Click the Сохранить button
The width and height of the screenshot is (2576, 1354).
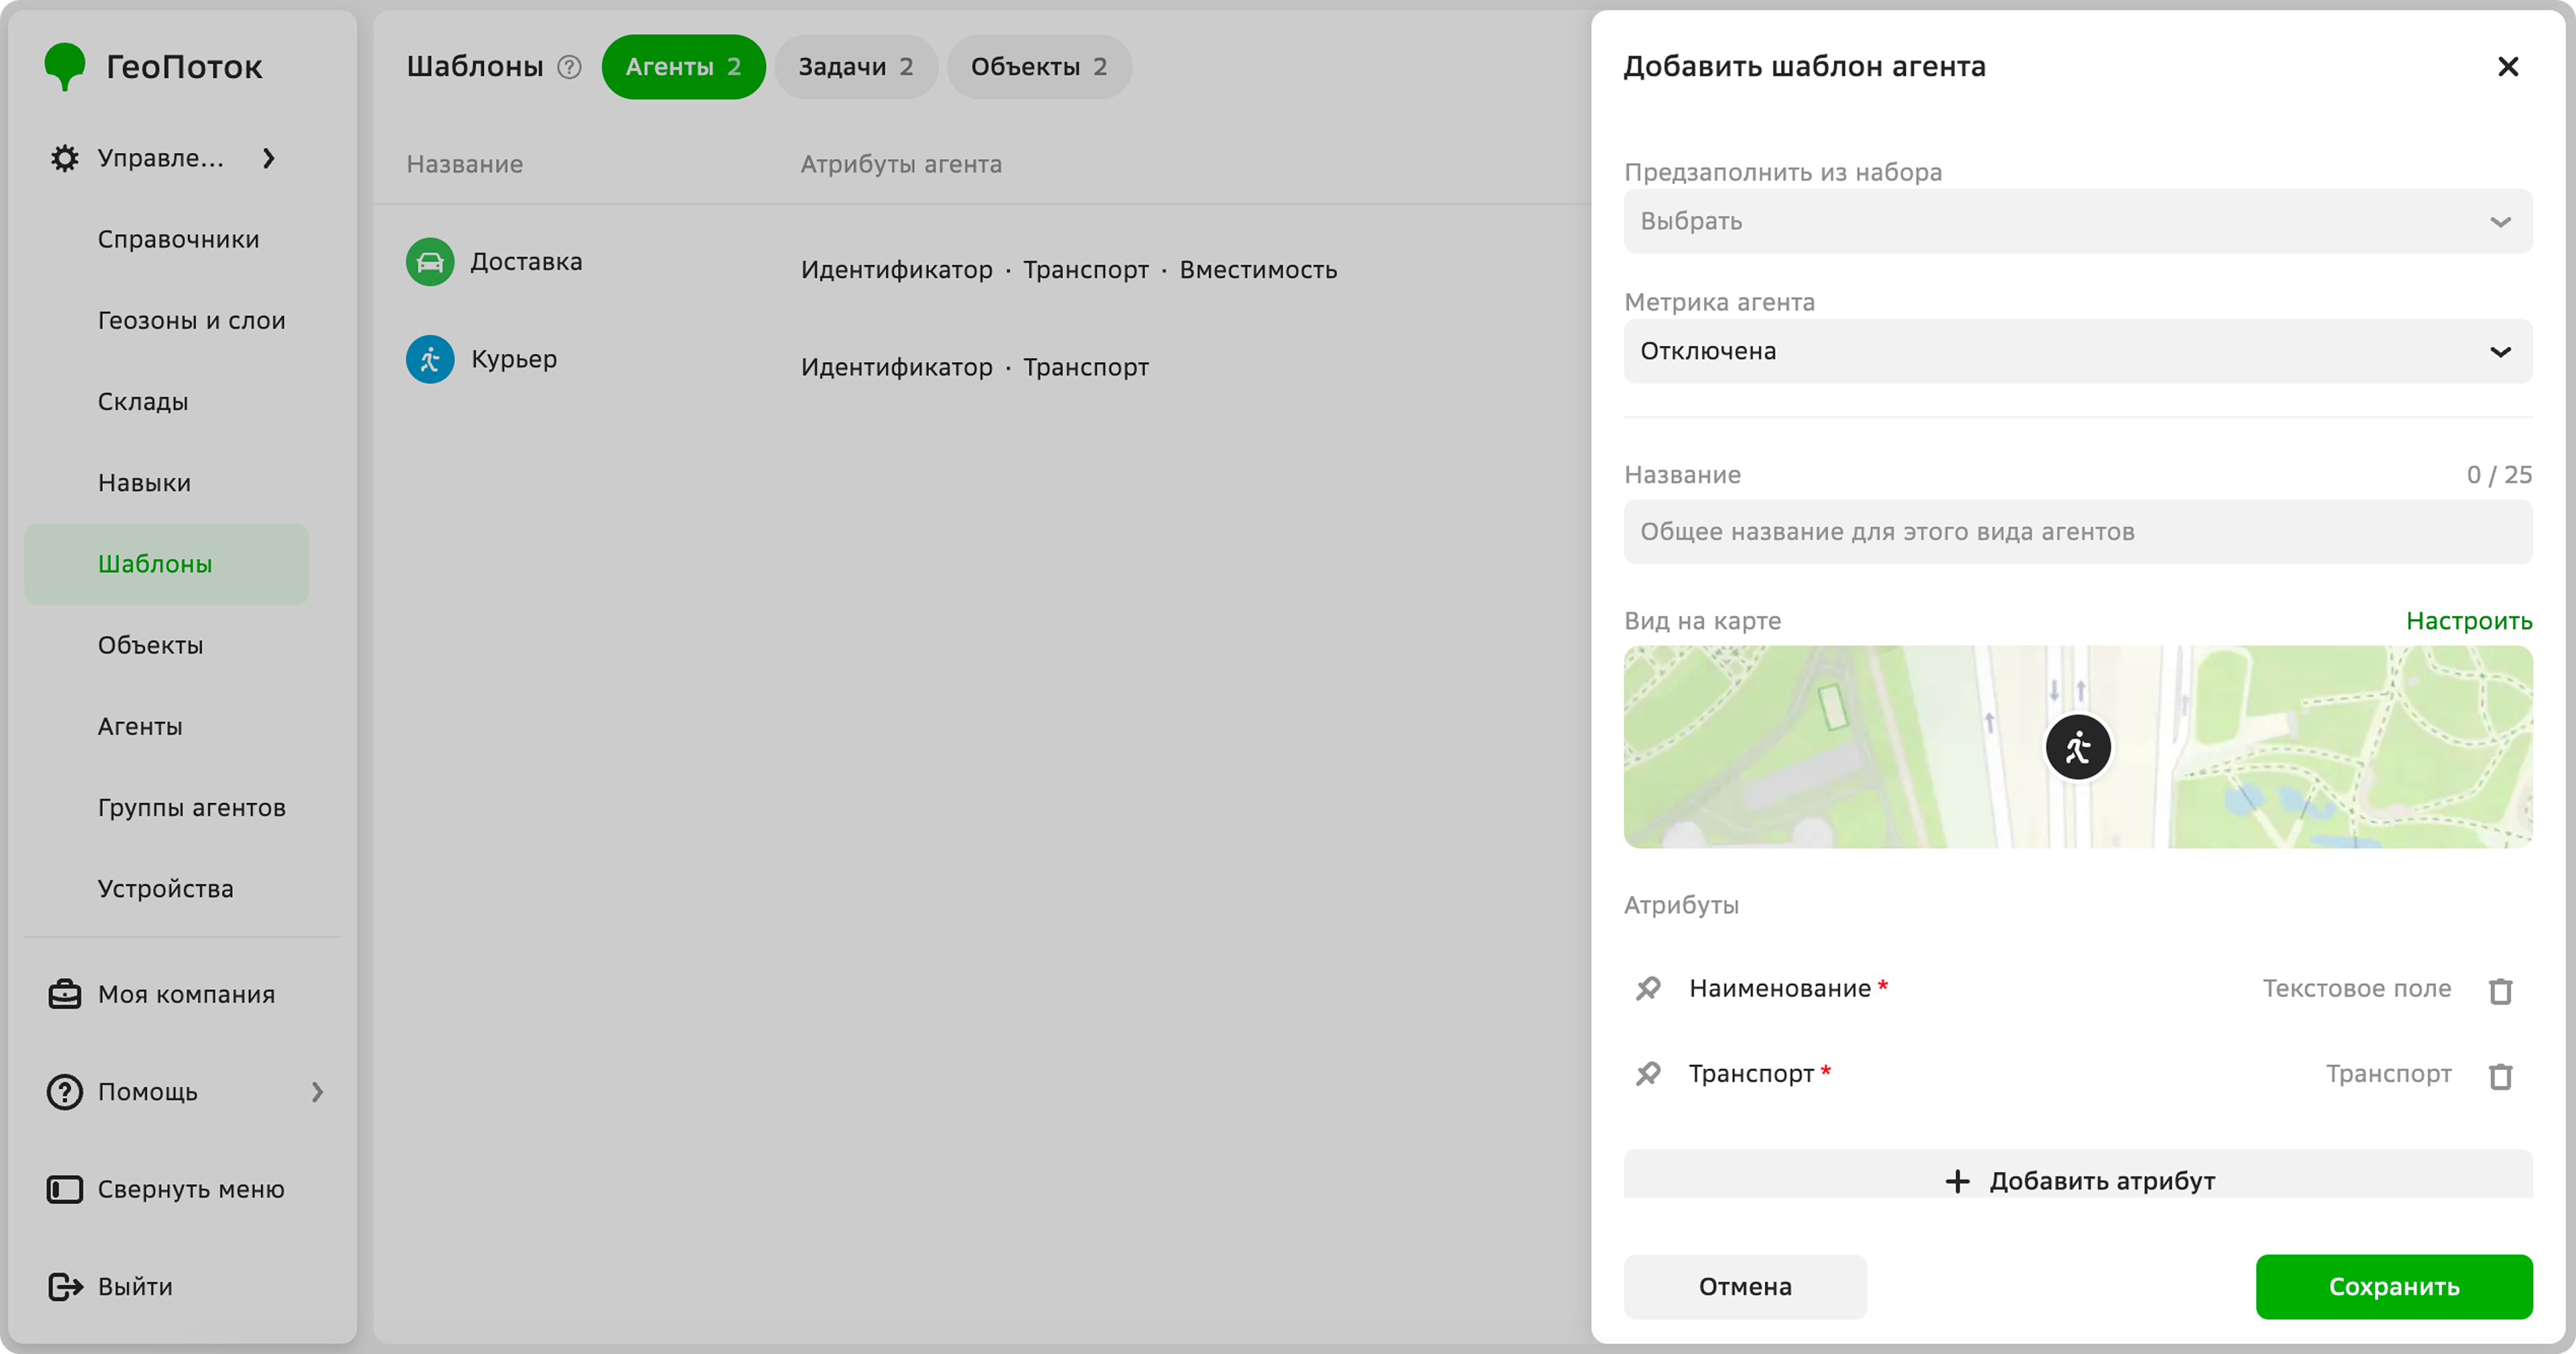tap(2394, 1287)
